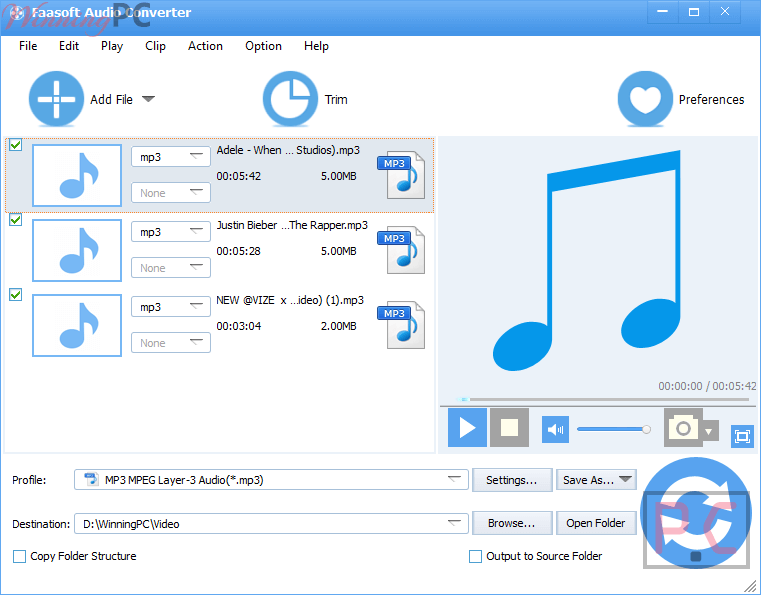Select Justin Bieber track music note thumbnail
The width and height of the screenshot is (761, 595).
point(77,250)
